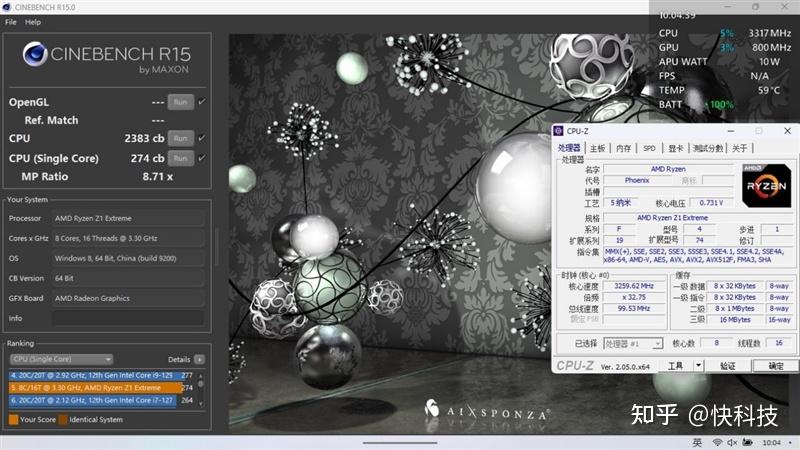Click the MP Ratio 8.71 x value
This screenshot has height=450, width=800.
(158, 177)
